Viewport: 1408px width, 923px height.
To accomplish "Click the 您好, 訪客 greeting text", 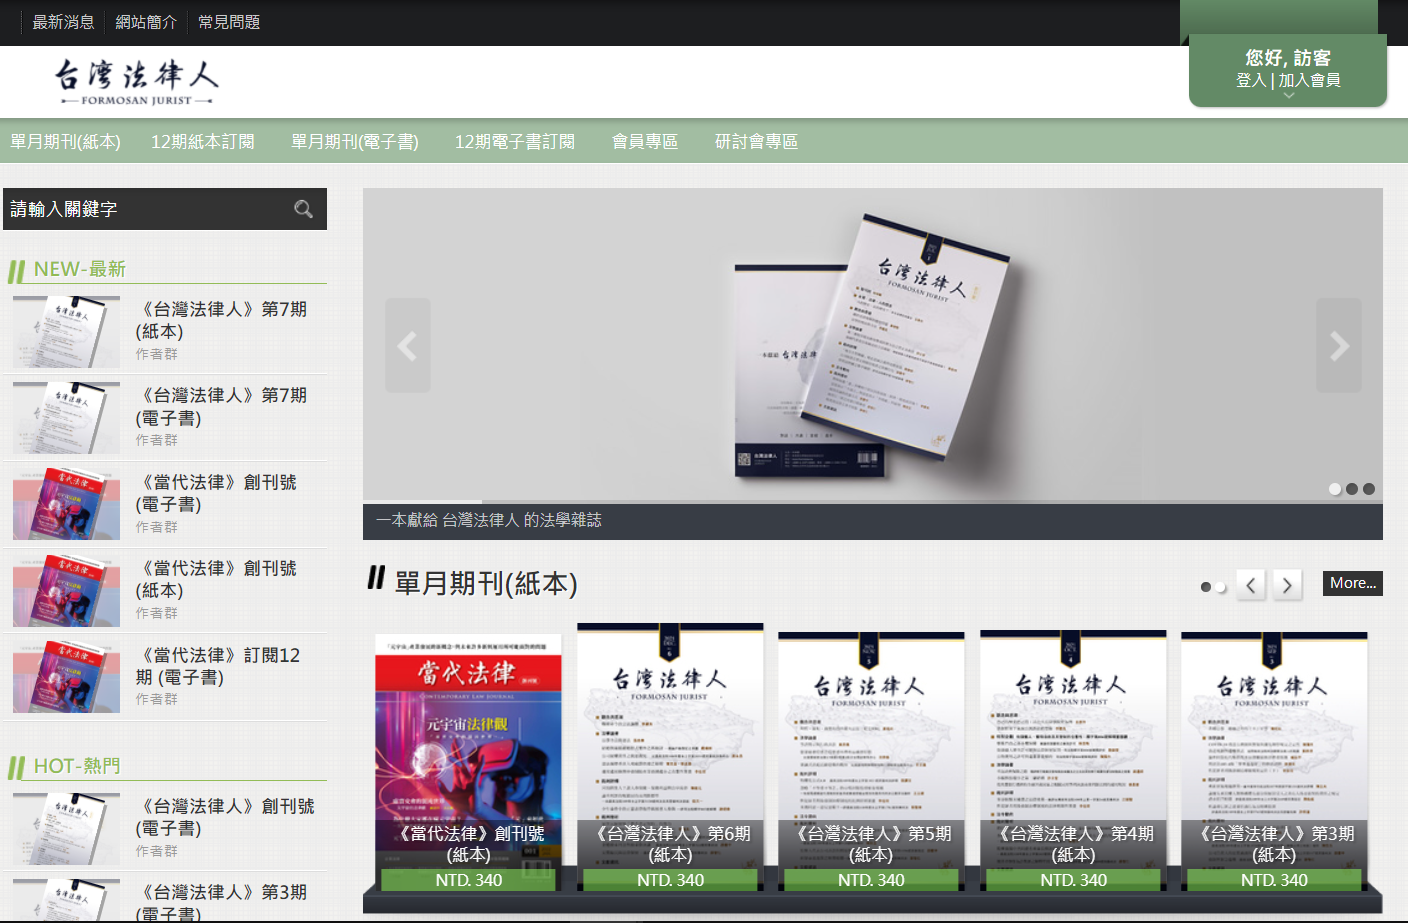I will point(1288,58).
